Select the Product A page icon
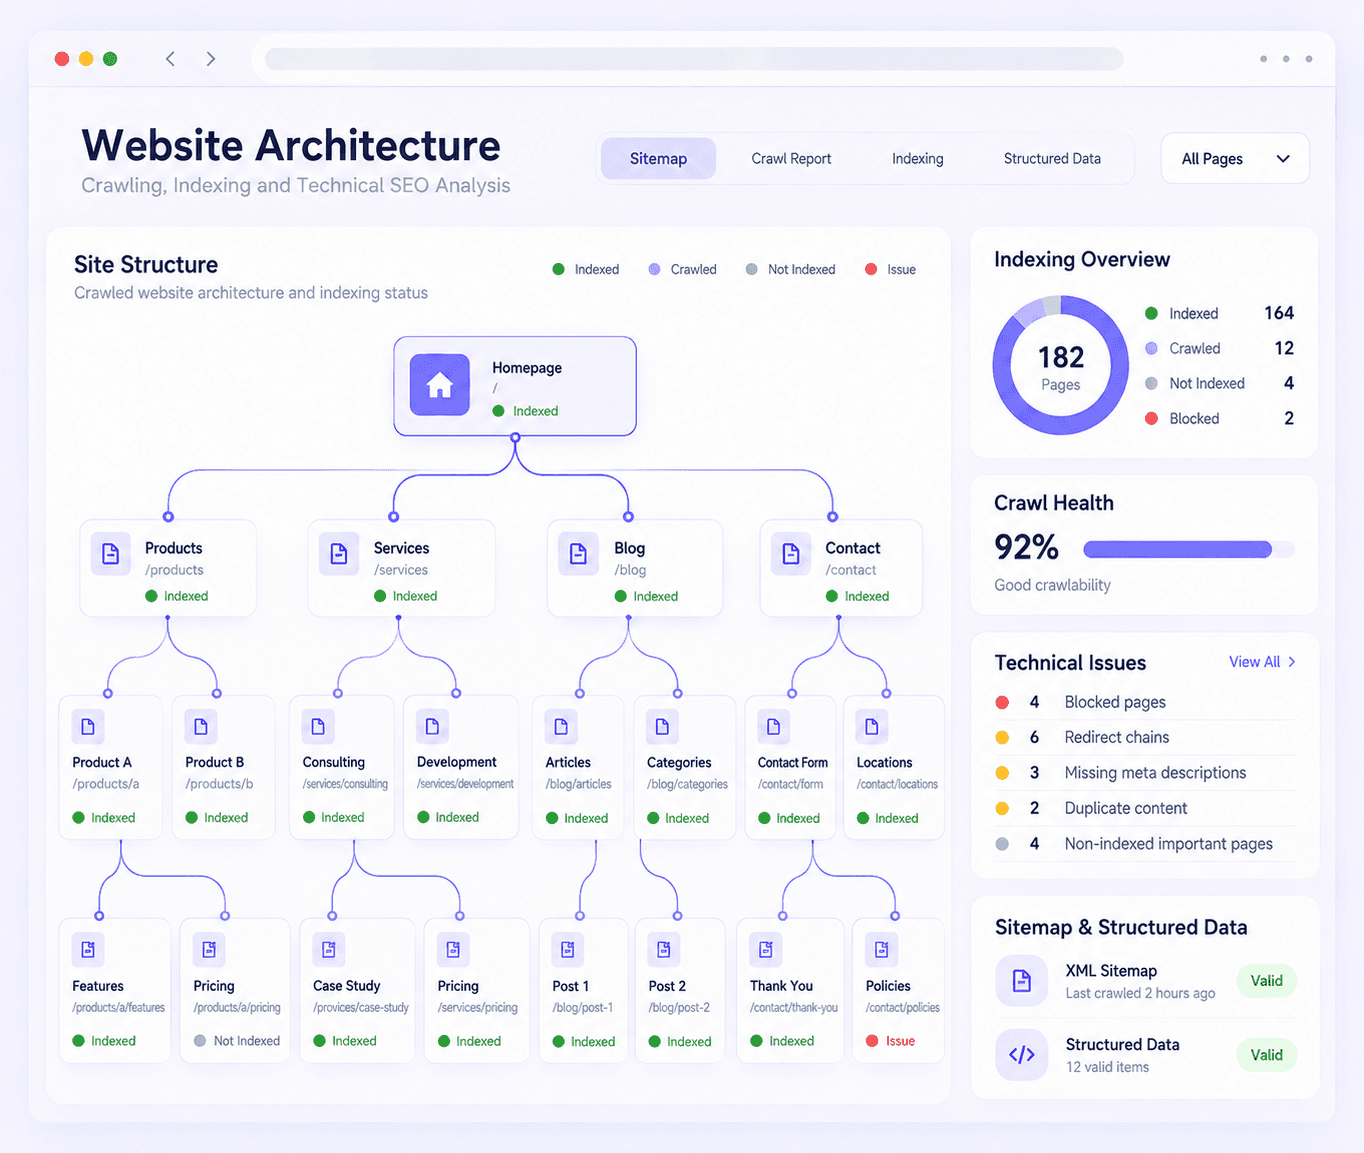This screenshot has height=1153, width=1364. [88, 727]
